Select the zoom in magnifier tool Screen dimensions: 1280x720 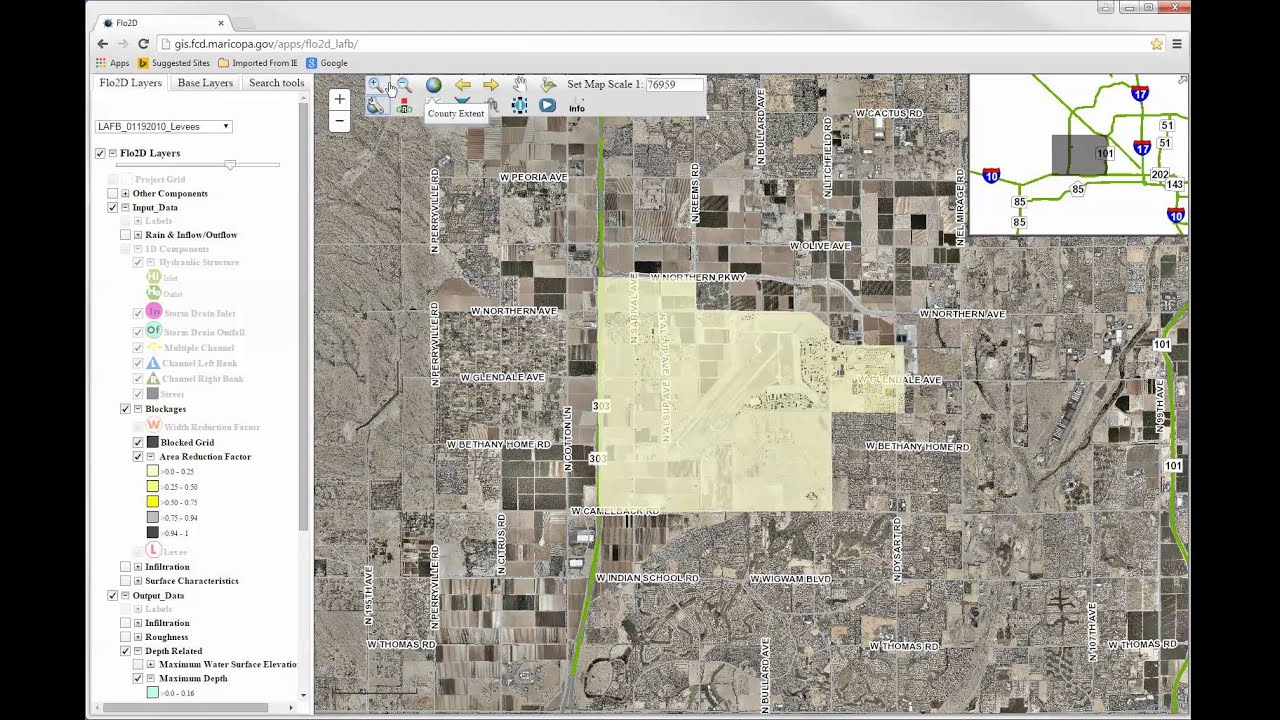coord(375,85)
